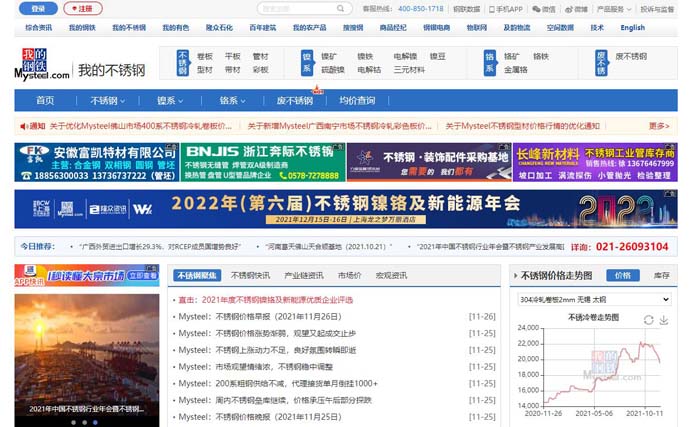The image size is (690, 427).
Task: Switch to the 宏观资讯 tab
Action: [x=391, y=276]
